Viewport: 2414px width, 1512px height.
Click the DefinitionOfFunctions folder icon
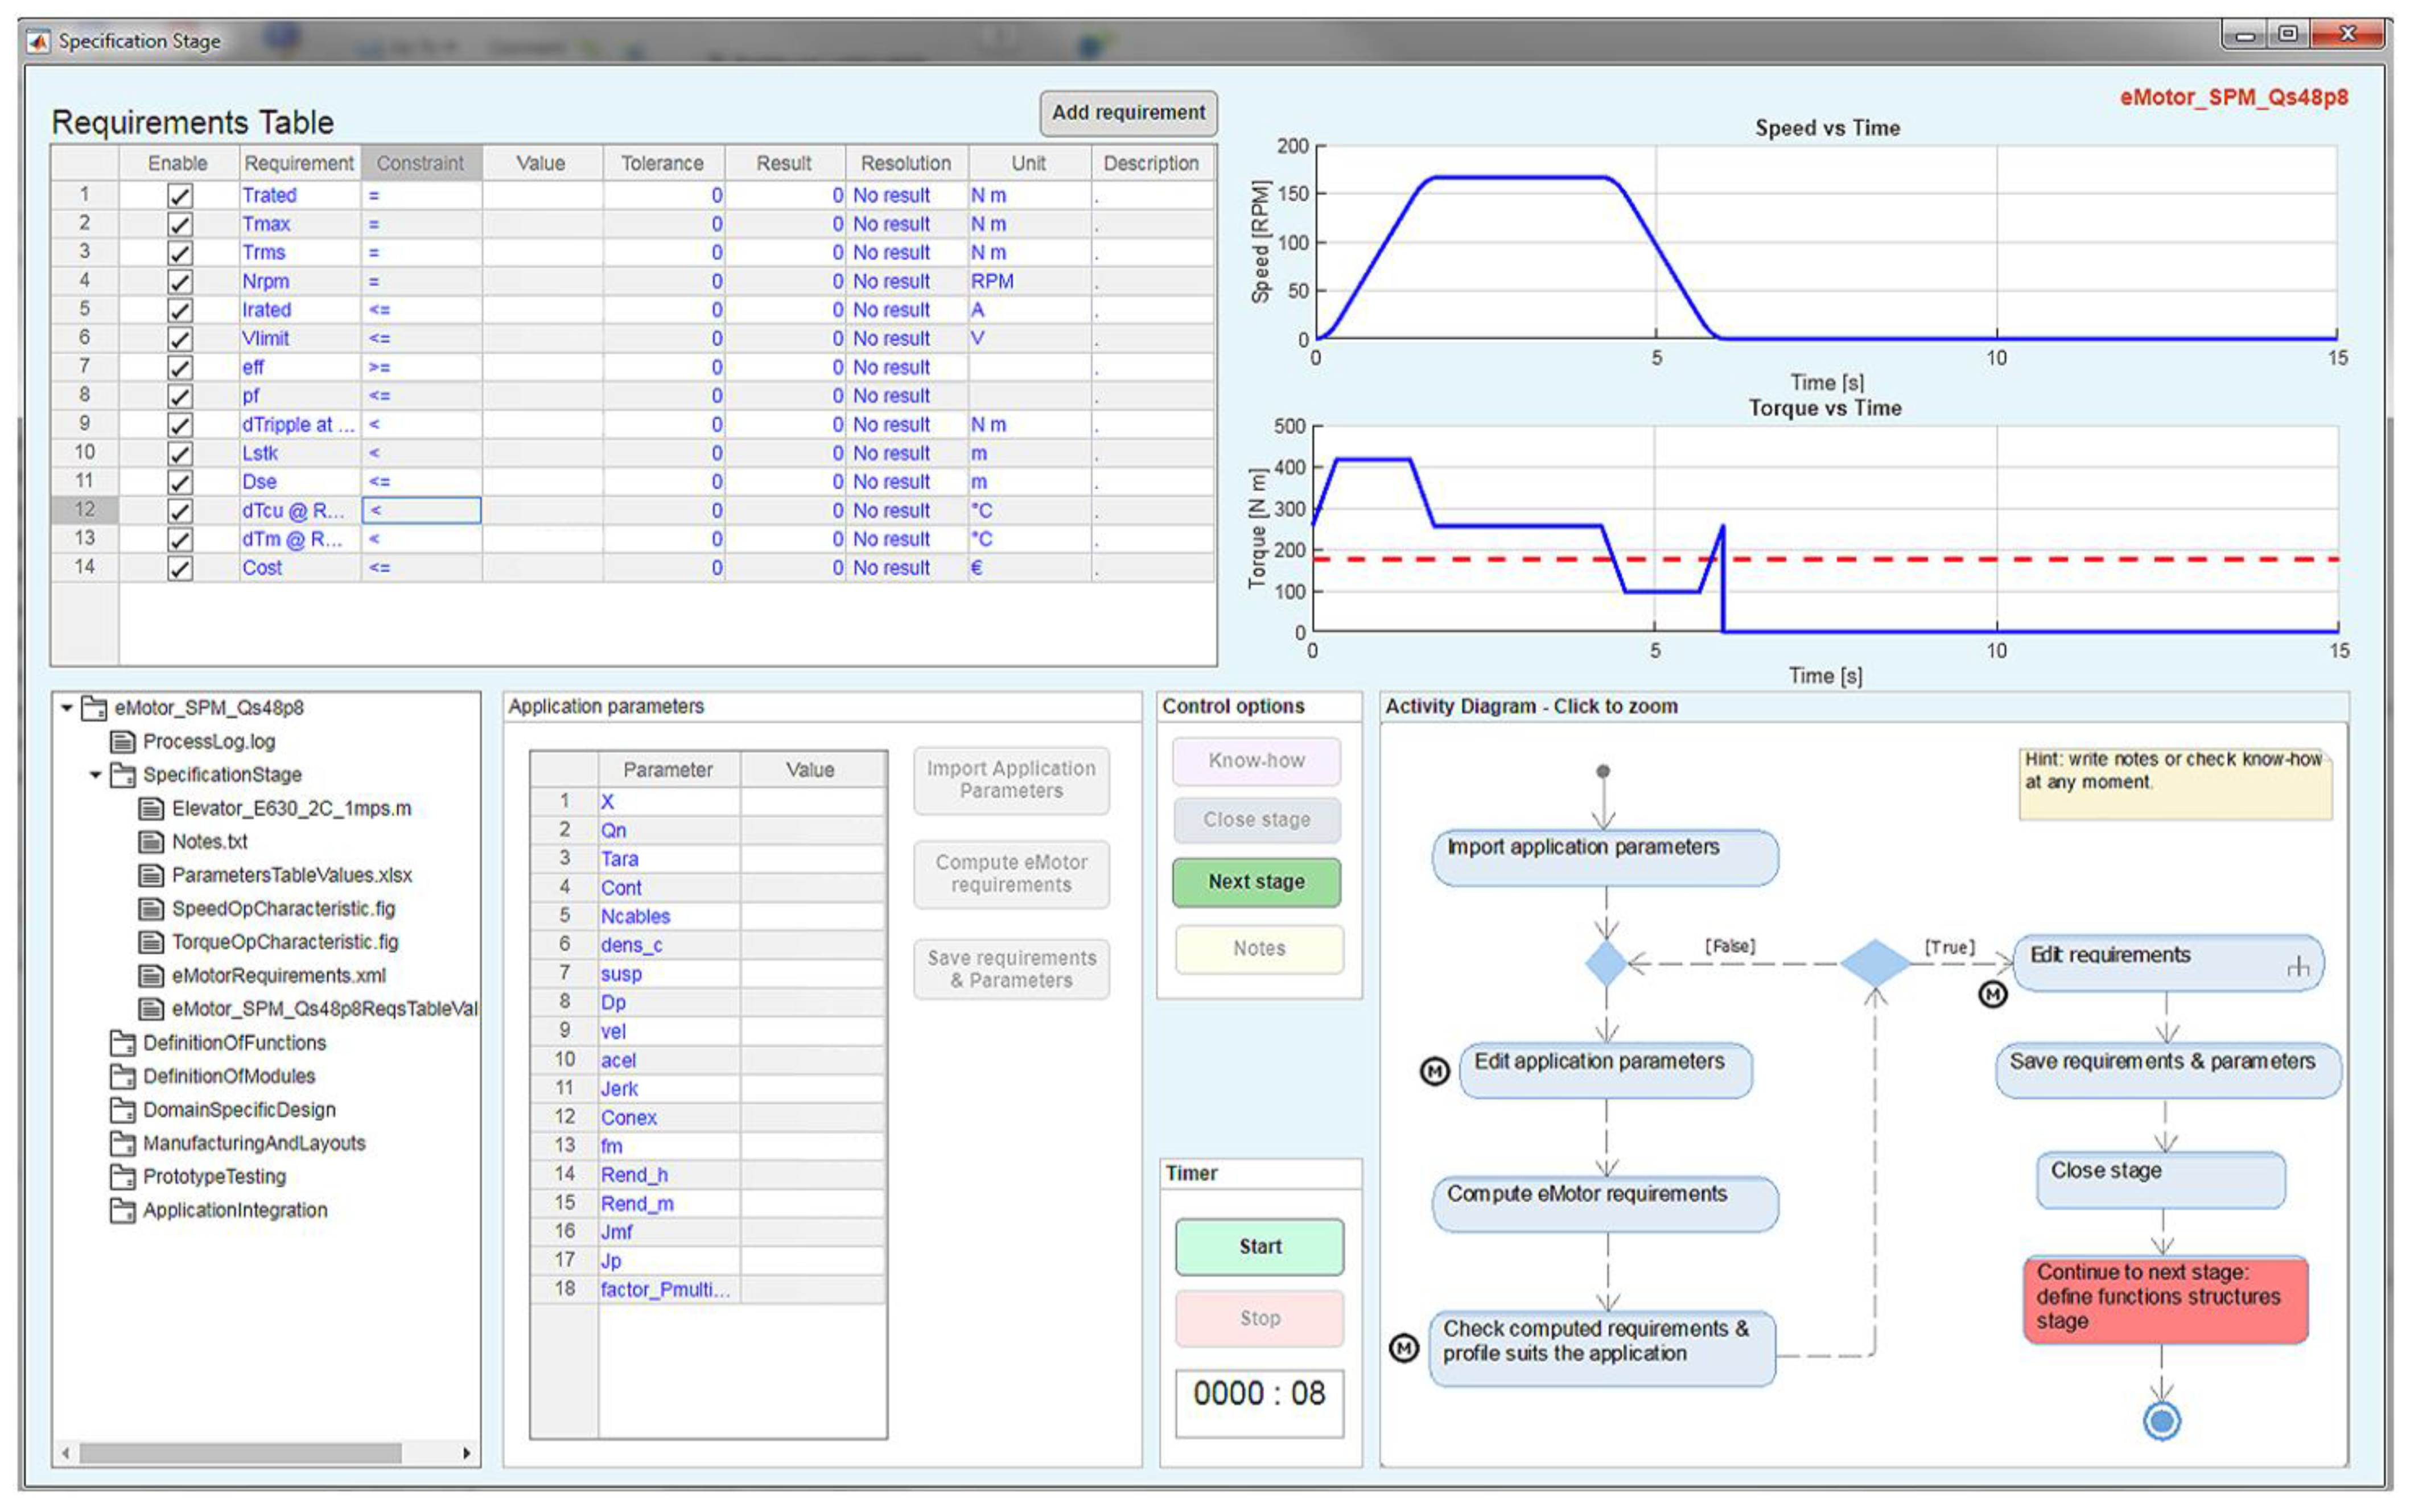[x=122, y=1043]
